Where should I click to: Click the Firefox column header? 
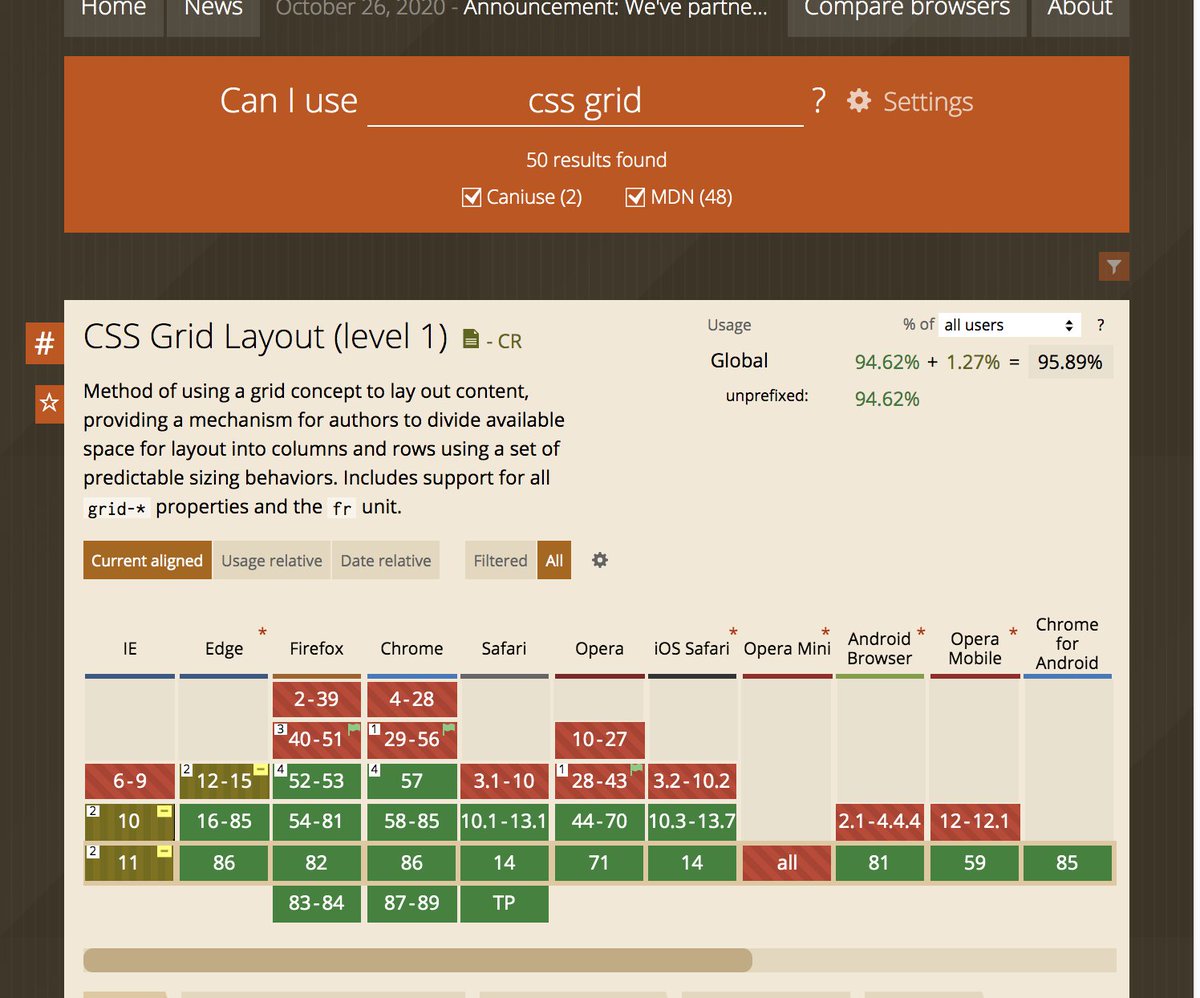317,648
